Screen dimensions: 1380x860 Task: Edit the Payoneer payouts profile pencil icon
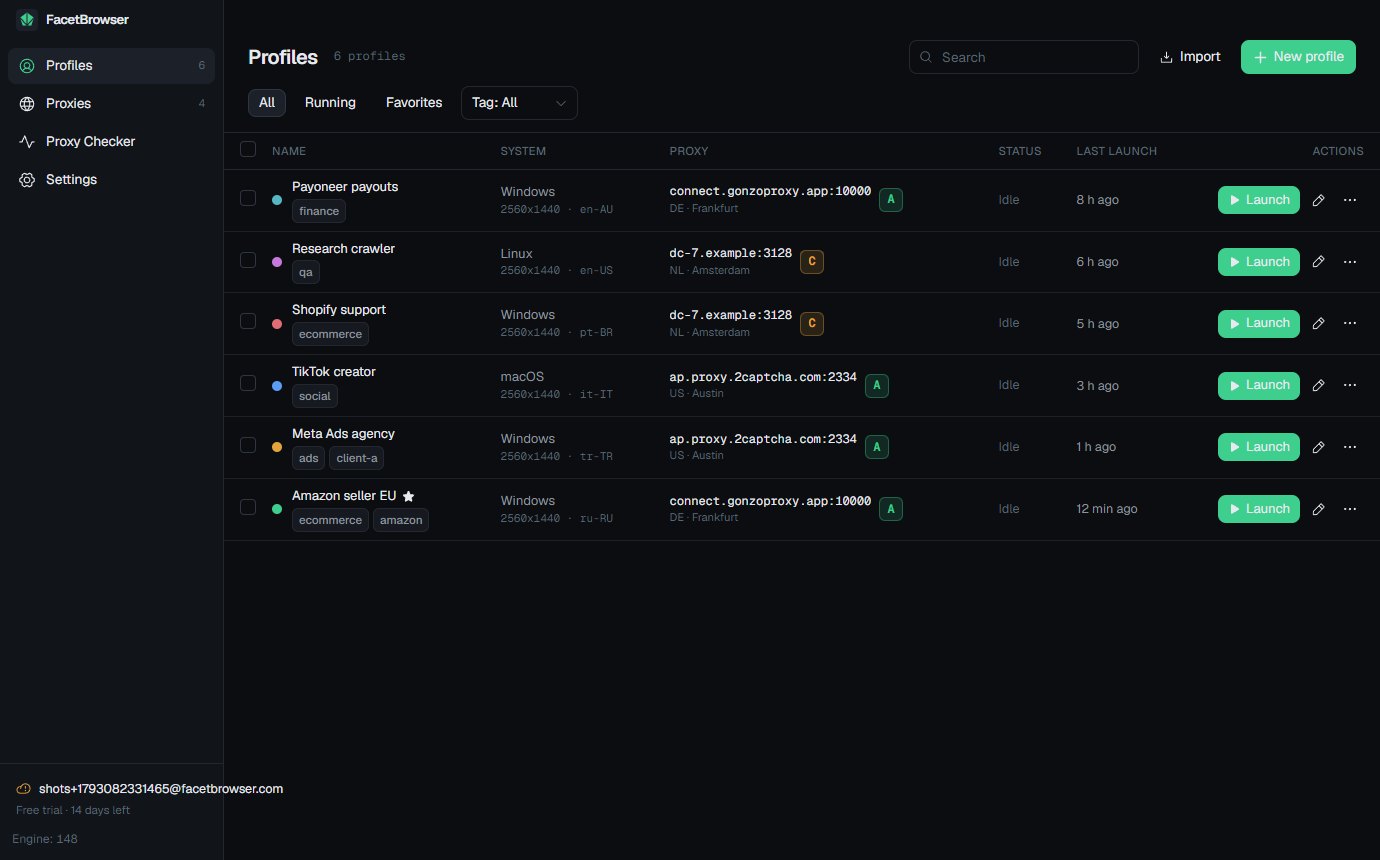pyautogui.click(x=1318, y=200)
